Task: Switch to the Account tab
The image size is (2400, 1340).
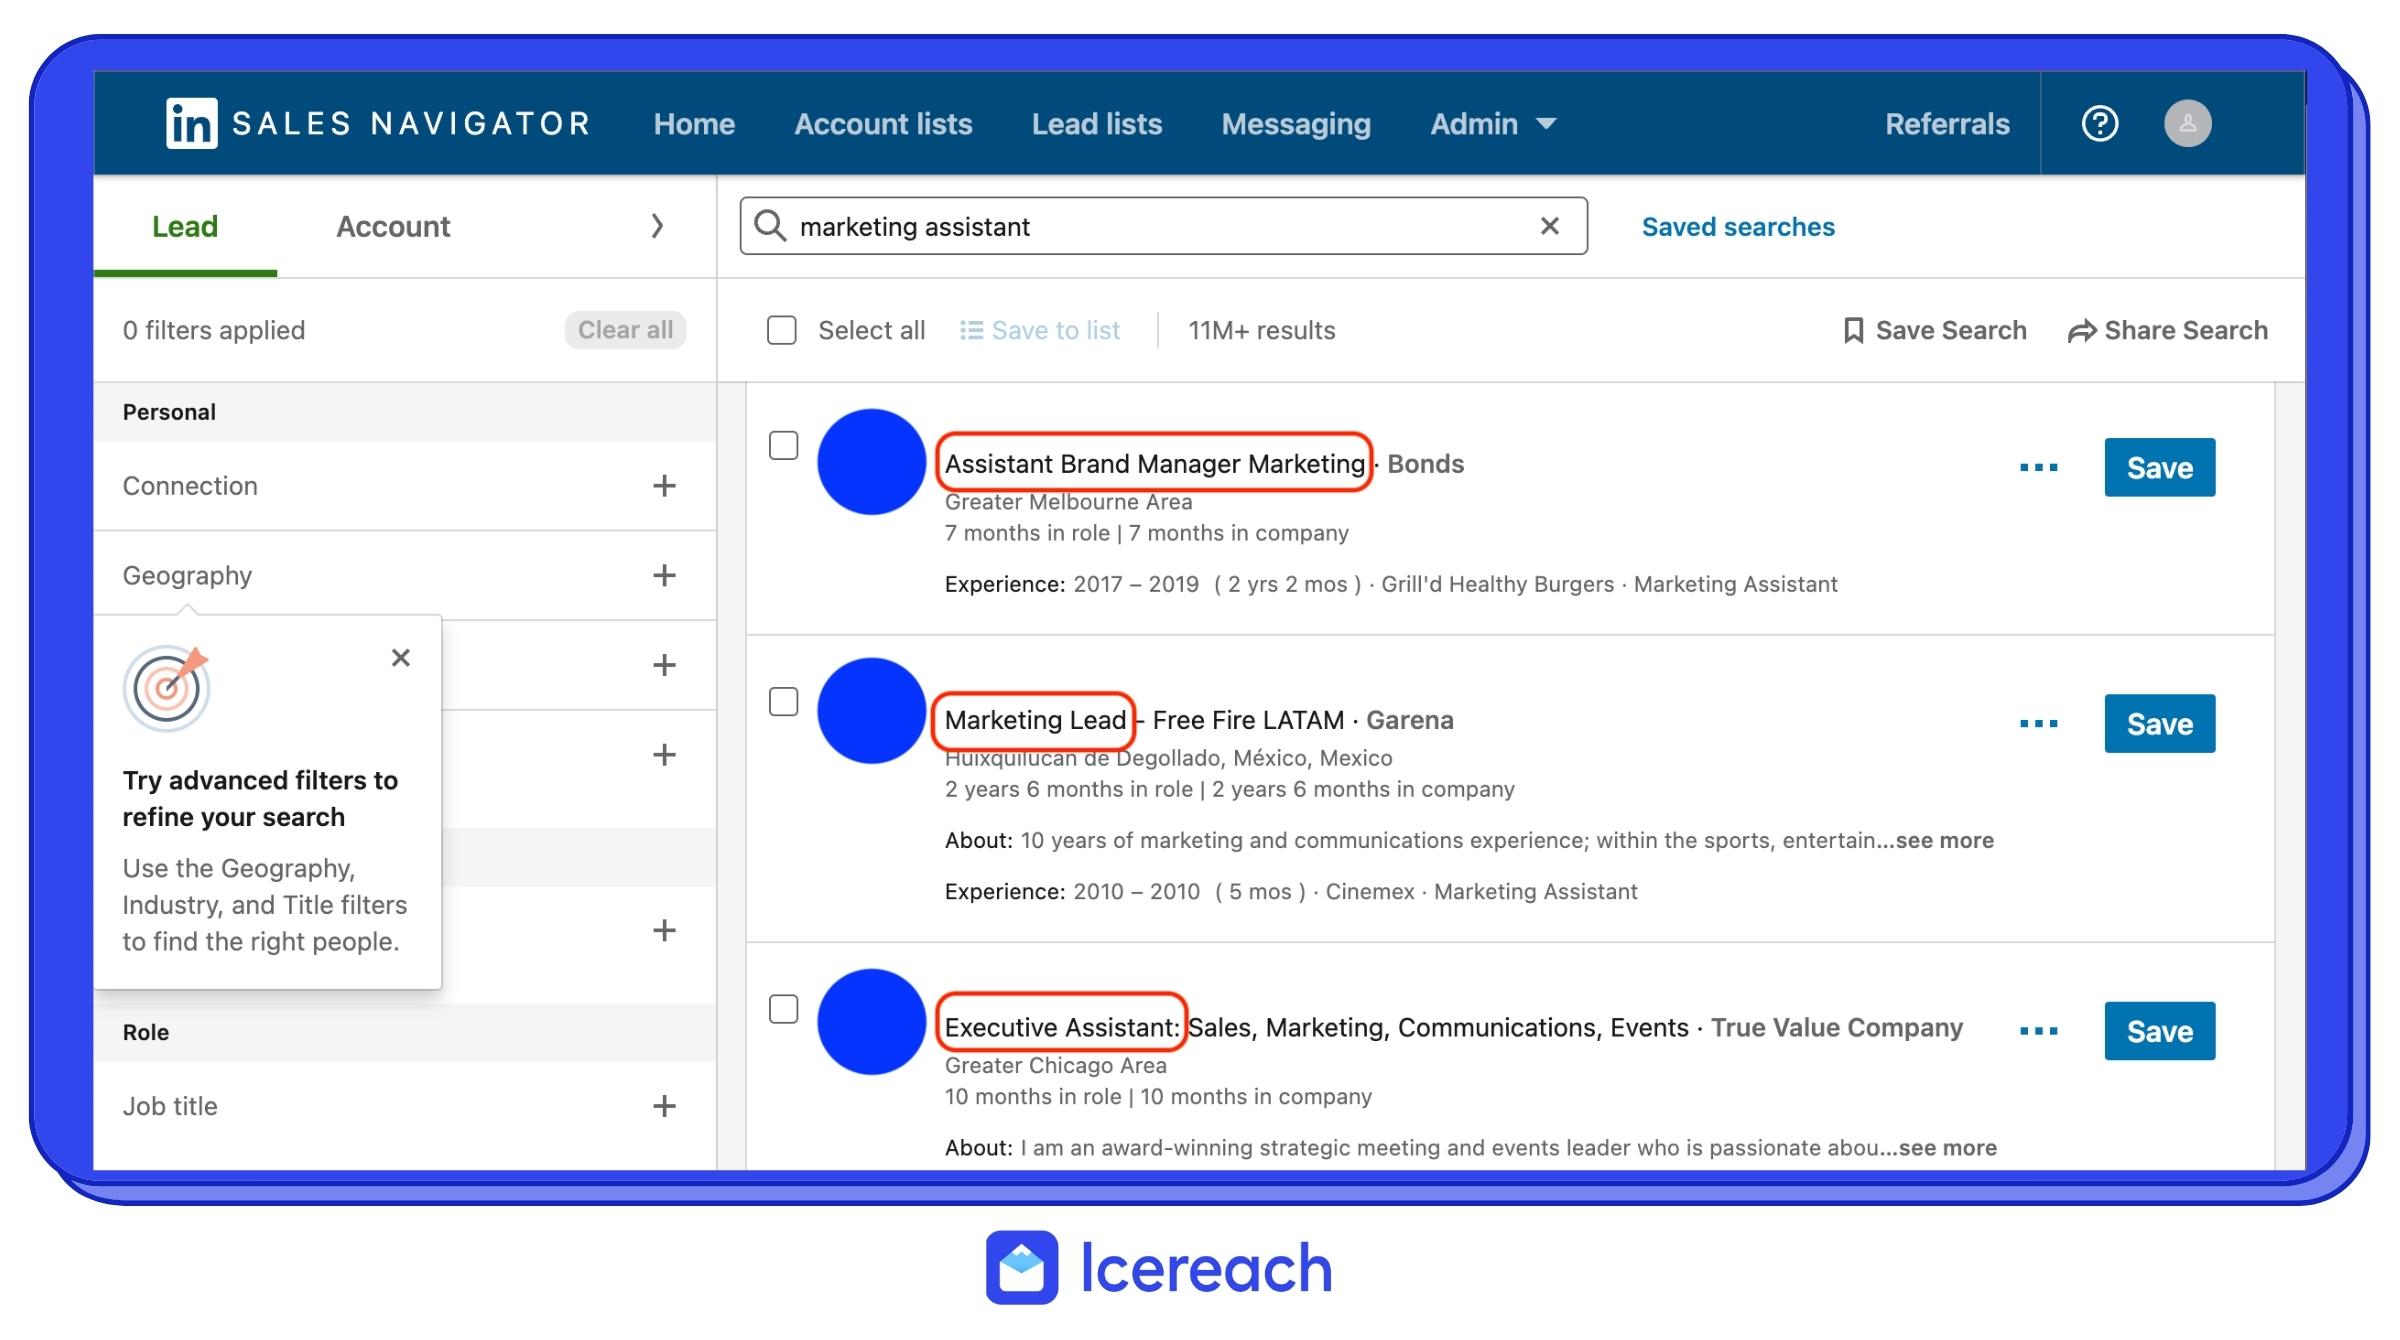Action: [x=393, y=227]
